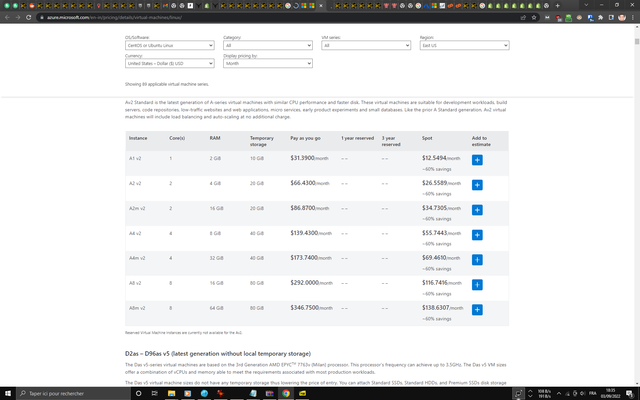This screenshot has height=400, width=640.
Task: Go back to previous browser page
Action: coord(7,18)
